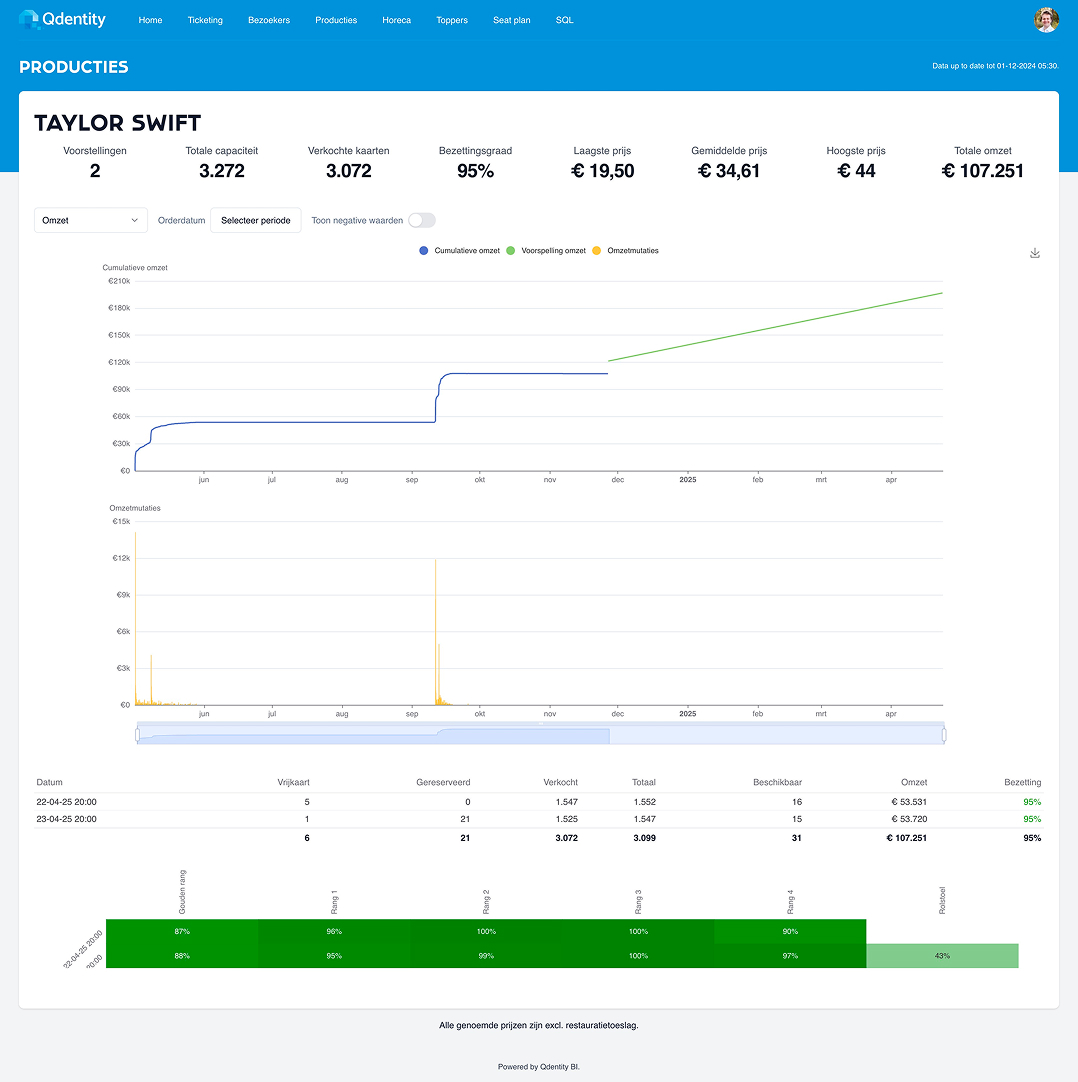Open the Seat plan menu item
Image resolution: width=1078 pixels, height=1082 pixels.
pyautogui.click(x=511, y=20)
